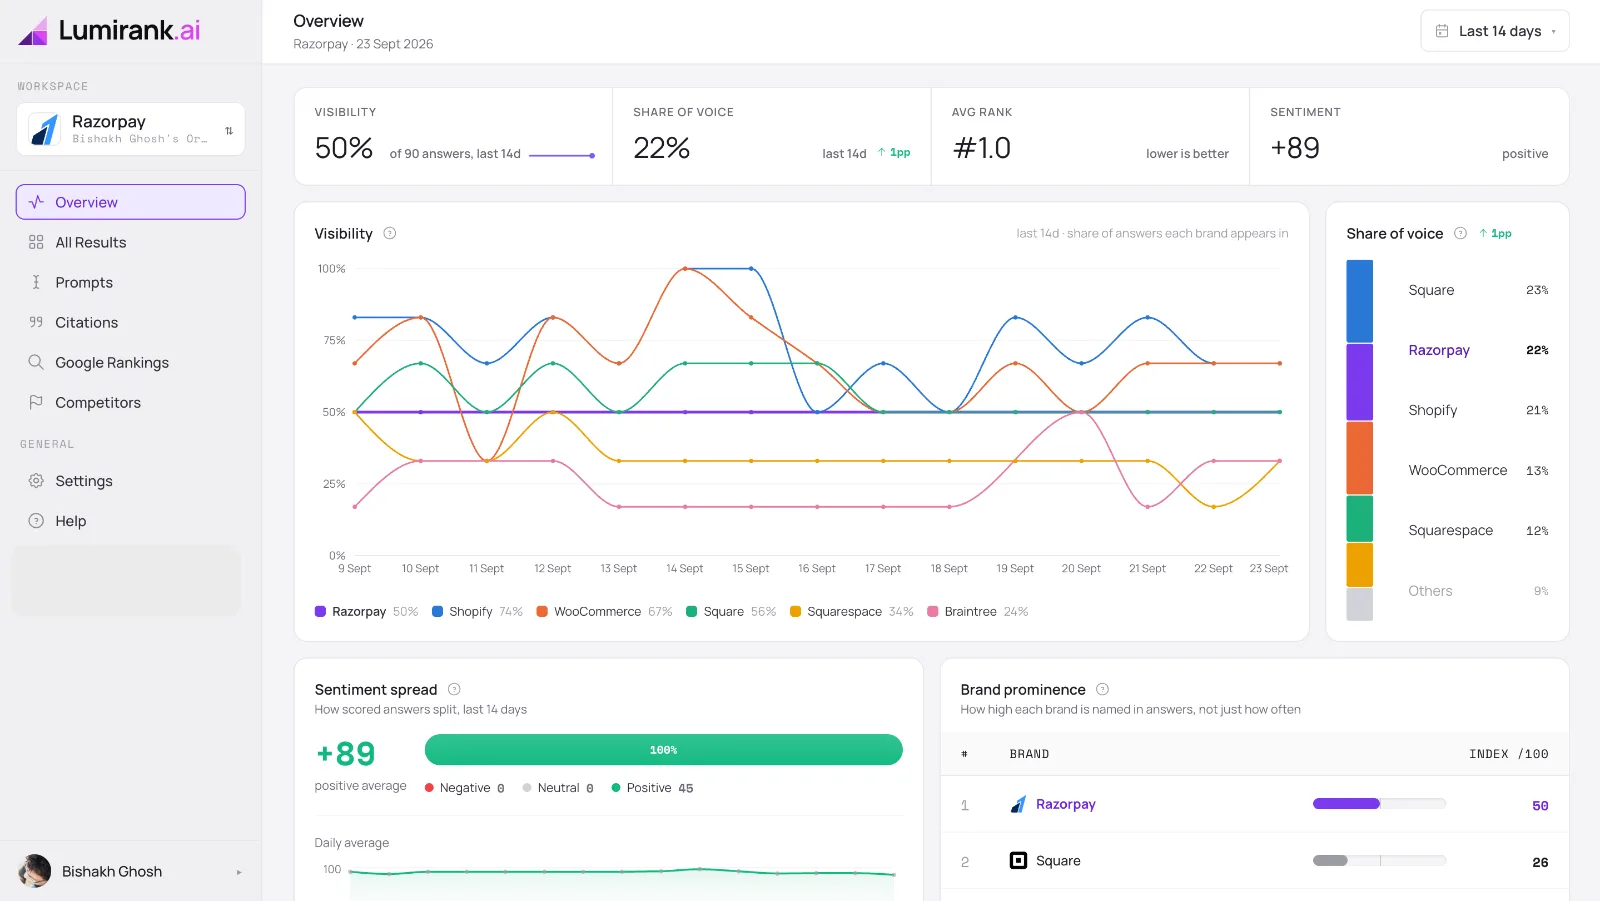Toggle Shopify series in chart legend

point(477,612)
